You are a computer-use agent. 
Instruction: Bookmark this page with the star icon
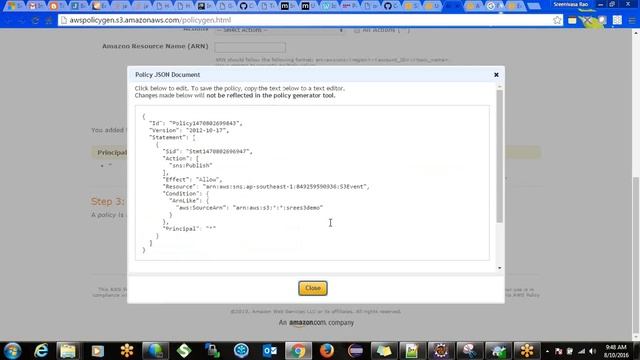pyautogui.click(x=557, y=20)
